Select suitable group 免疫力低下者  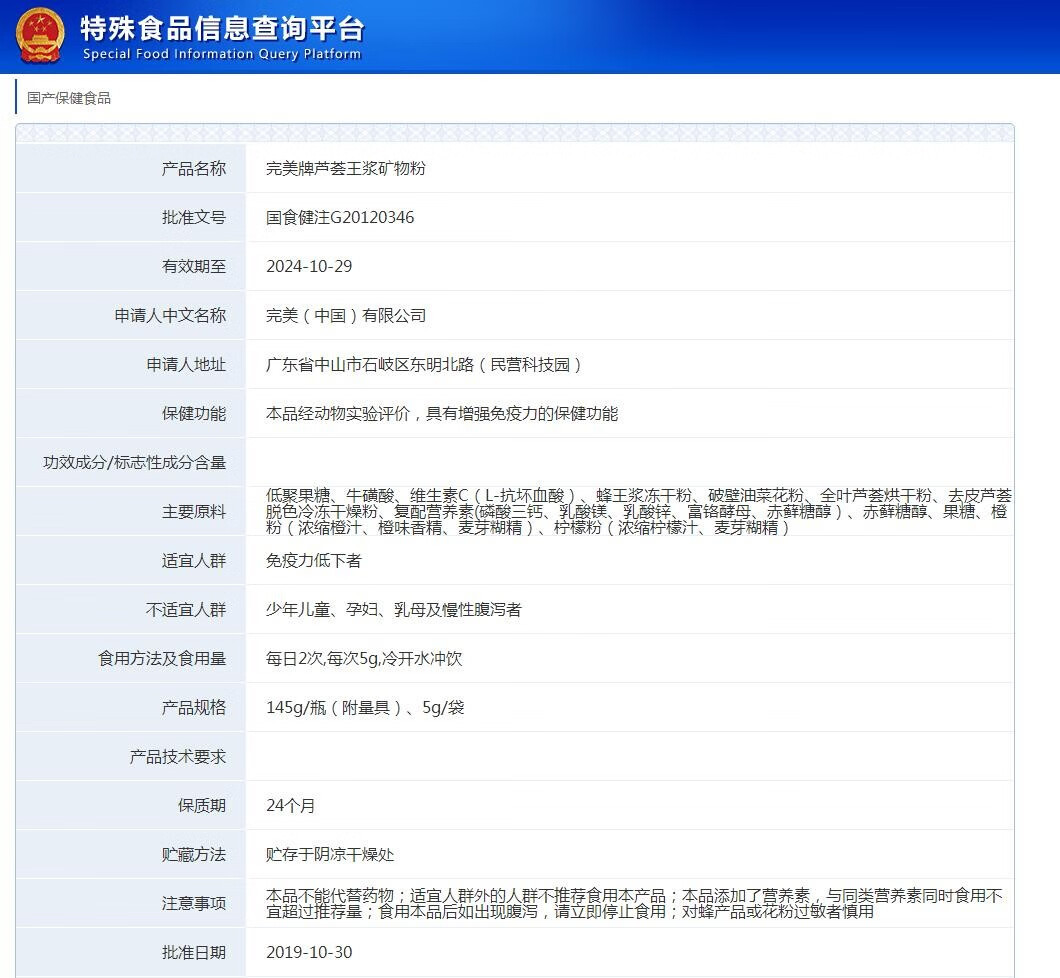[x=314, y=560]
